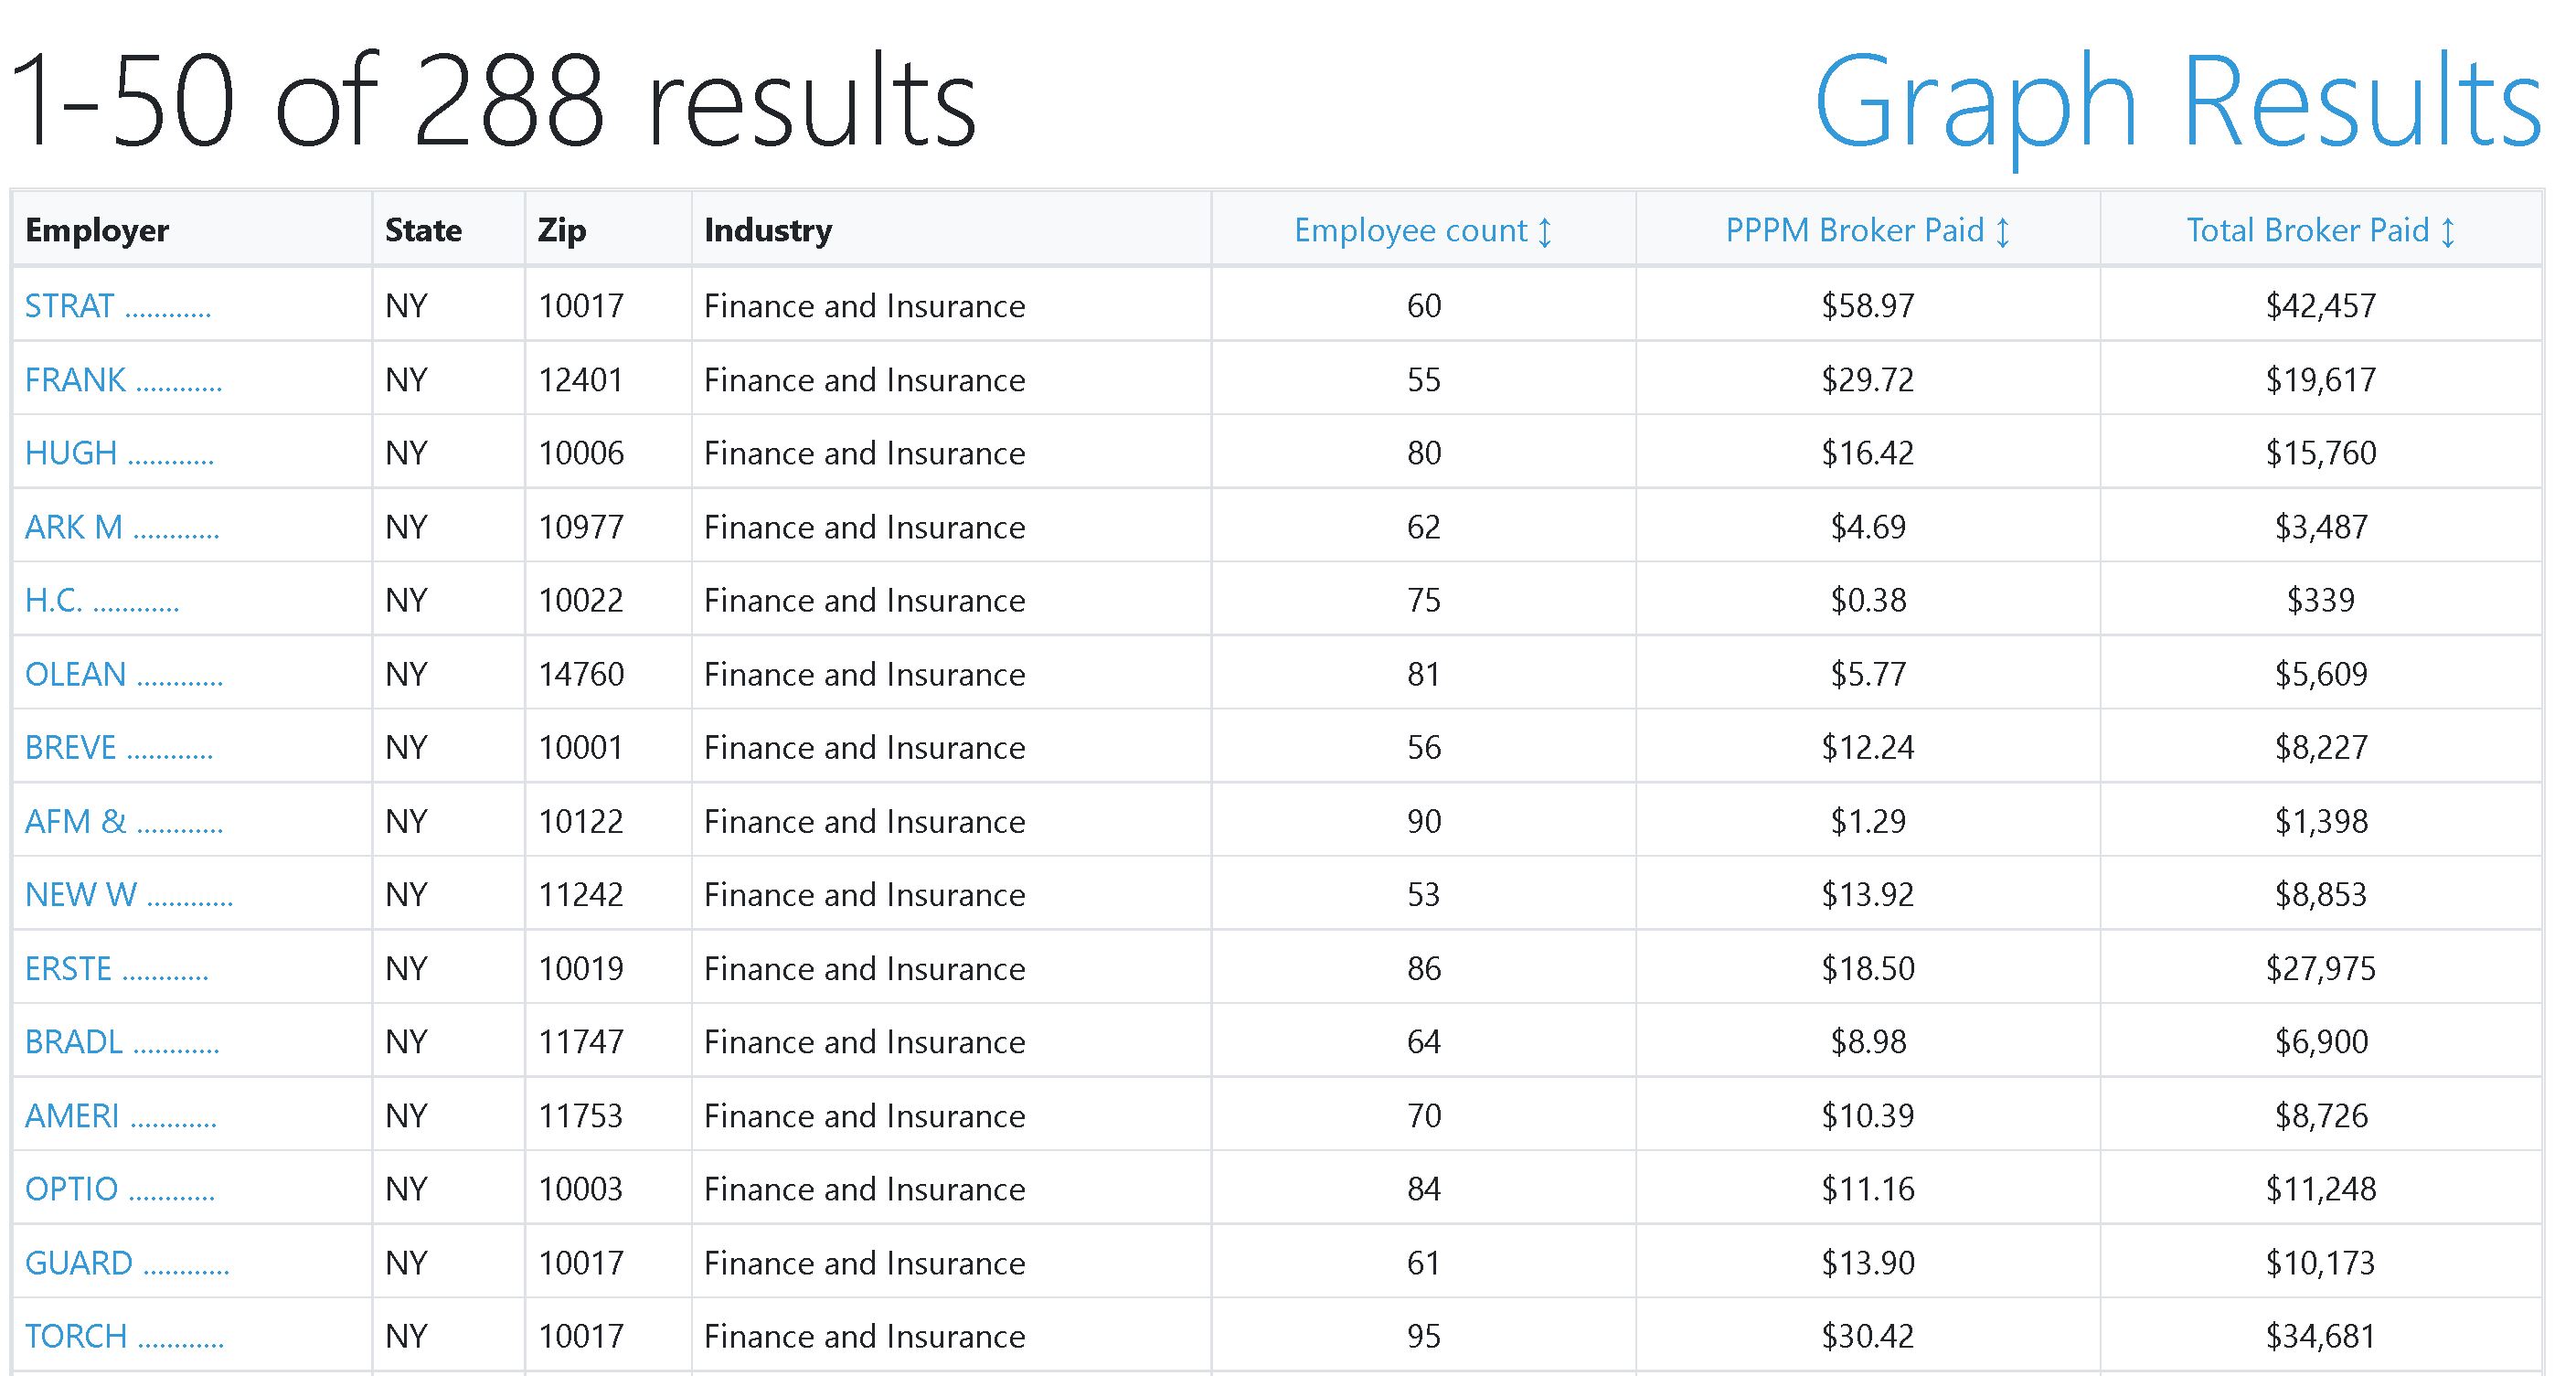Image resolution: width=2576 pixels, height=1376 pixels.
Task: Open the STRAT employer link
Action: pos(117,306)
